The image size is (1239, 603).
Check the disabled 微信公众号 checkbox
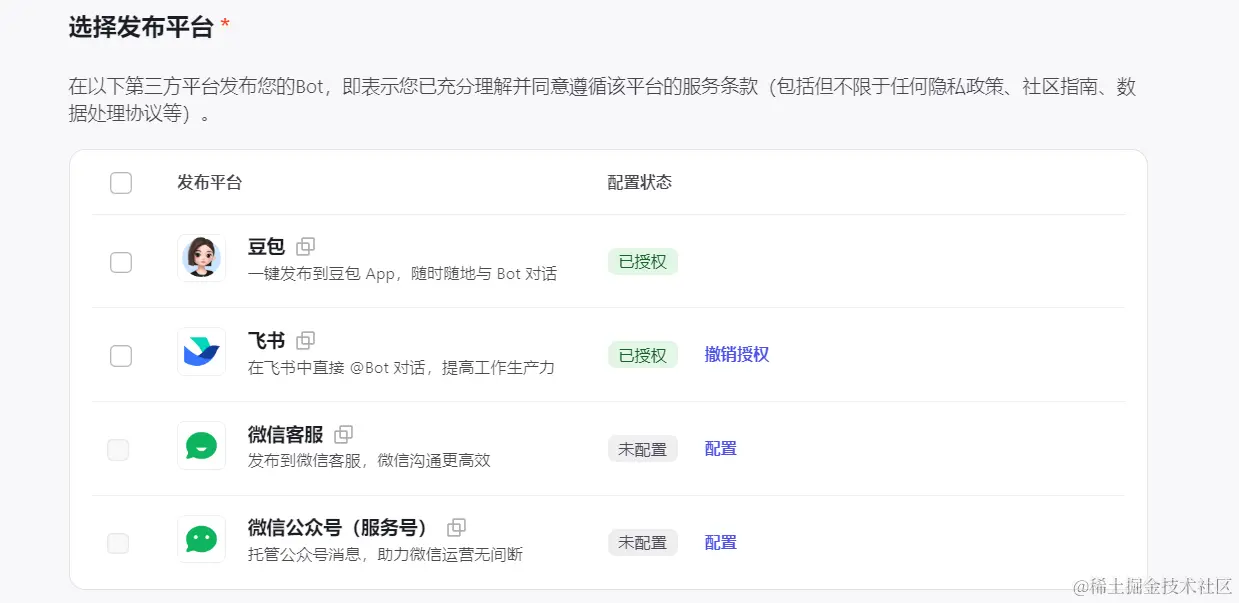[x=118, y=543]
